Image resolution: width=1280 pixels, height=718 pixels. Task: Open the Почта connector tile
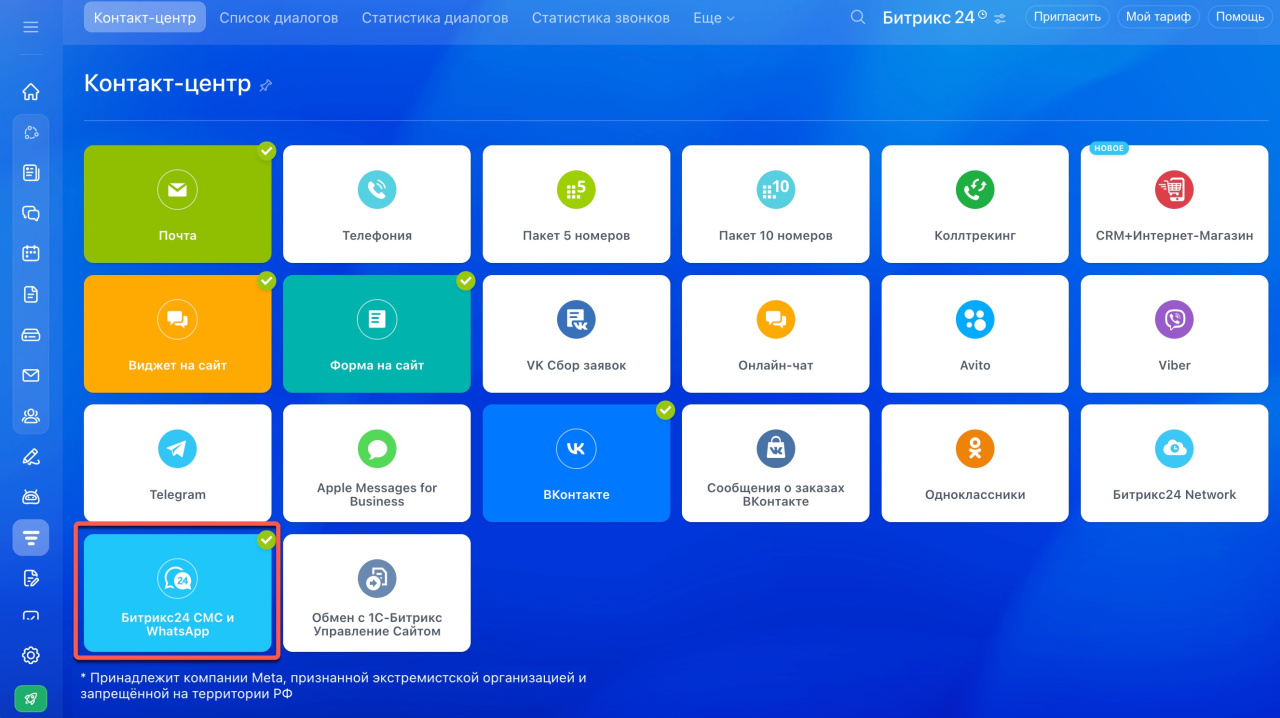177,204
